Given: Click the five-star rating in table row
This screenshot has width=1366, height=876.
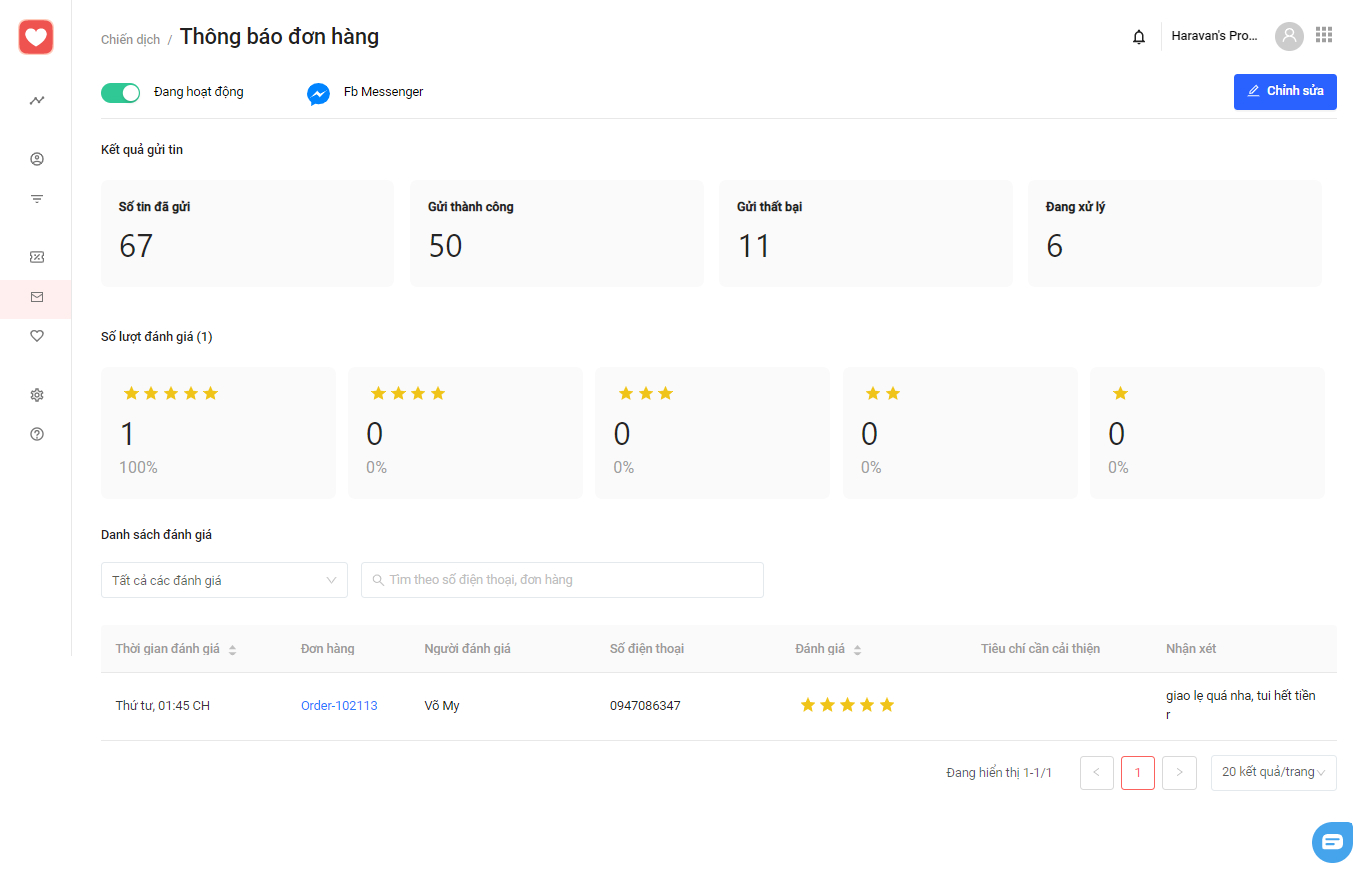Looking at the screenshot, I should pos(847,705).
